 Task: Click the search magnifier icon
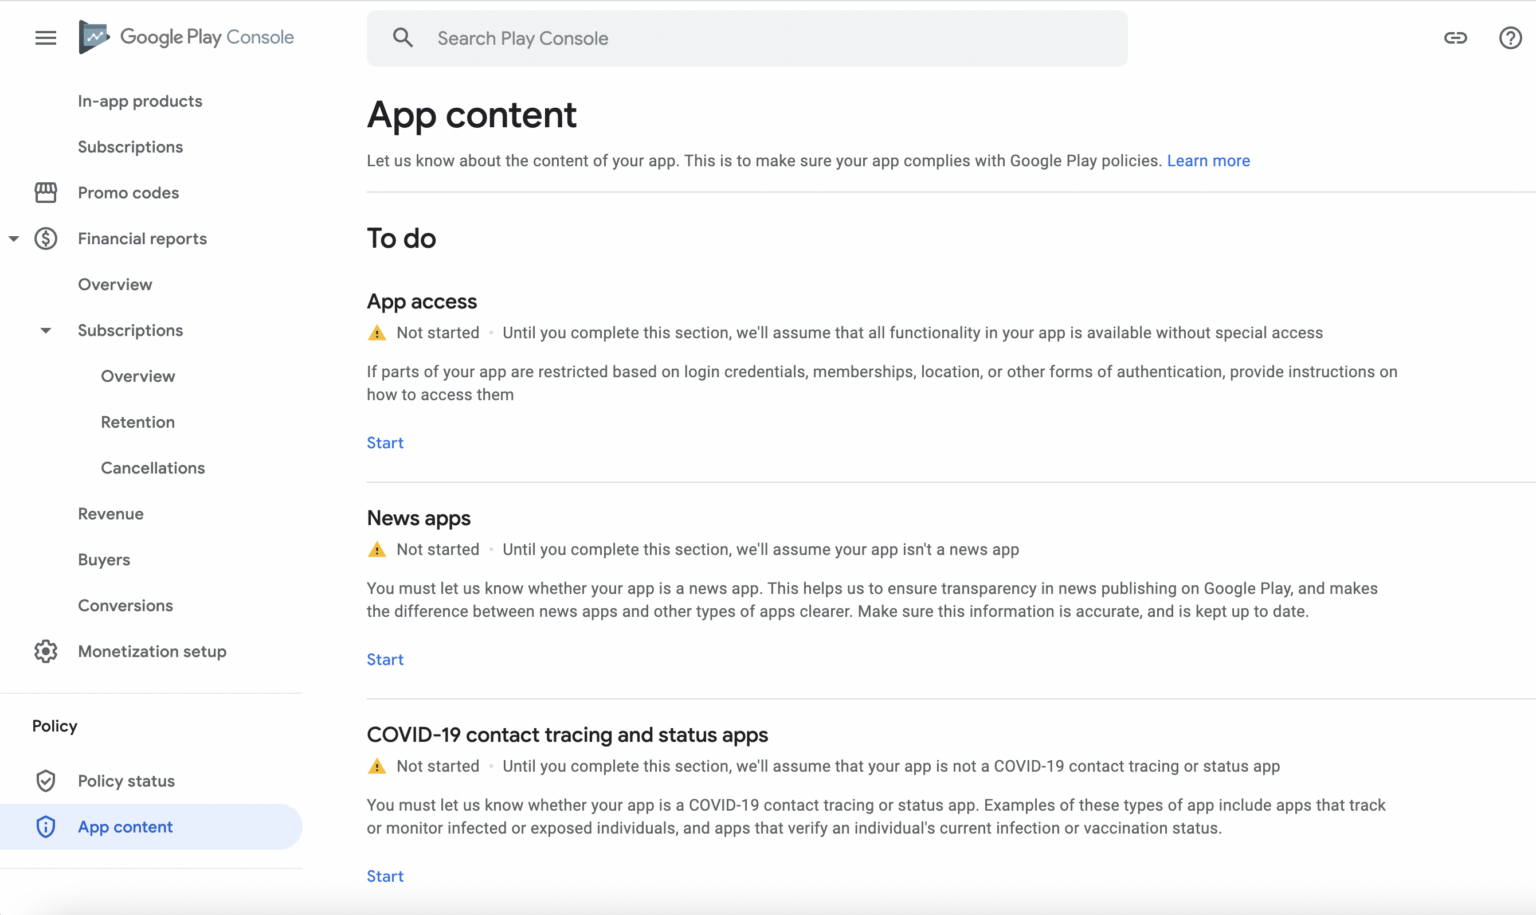click(403, 38)
